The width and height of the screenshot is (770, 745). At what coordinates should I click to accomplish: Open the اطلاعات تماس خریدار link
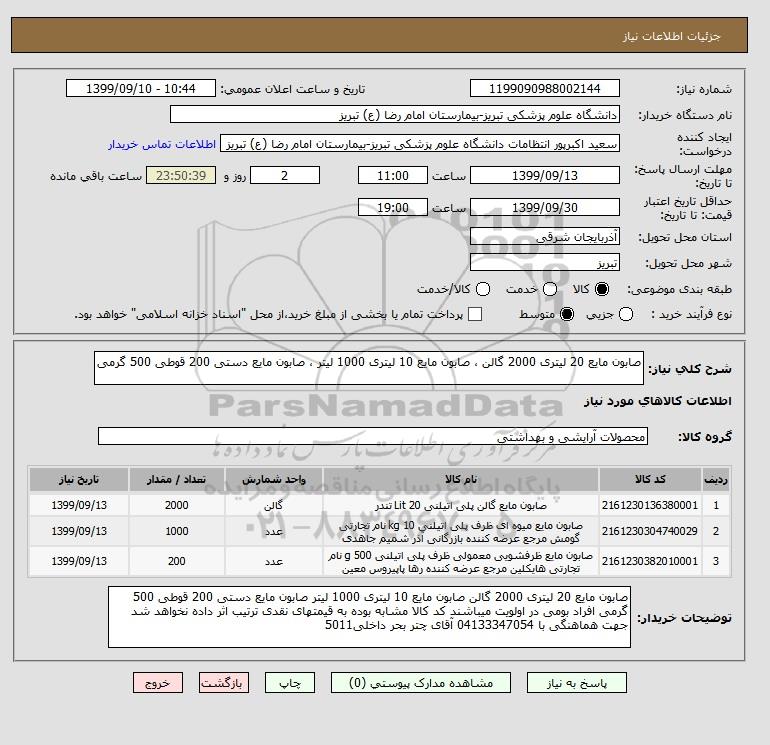pos(162,144)
